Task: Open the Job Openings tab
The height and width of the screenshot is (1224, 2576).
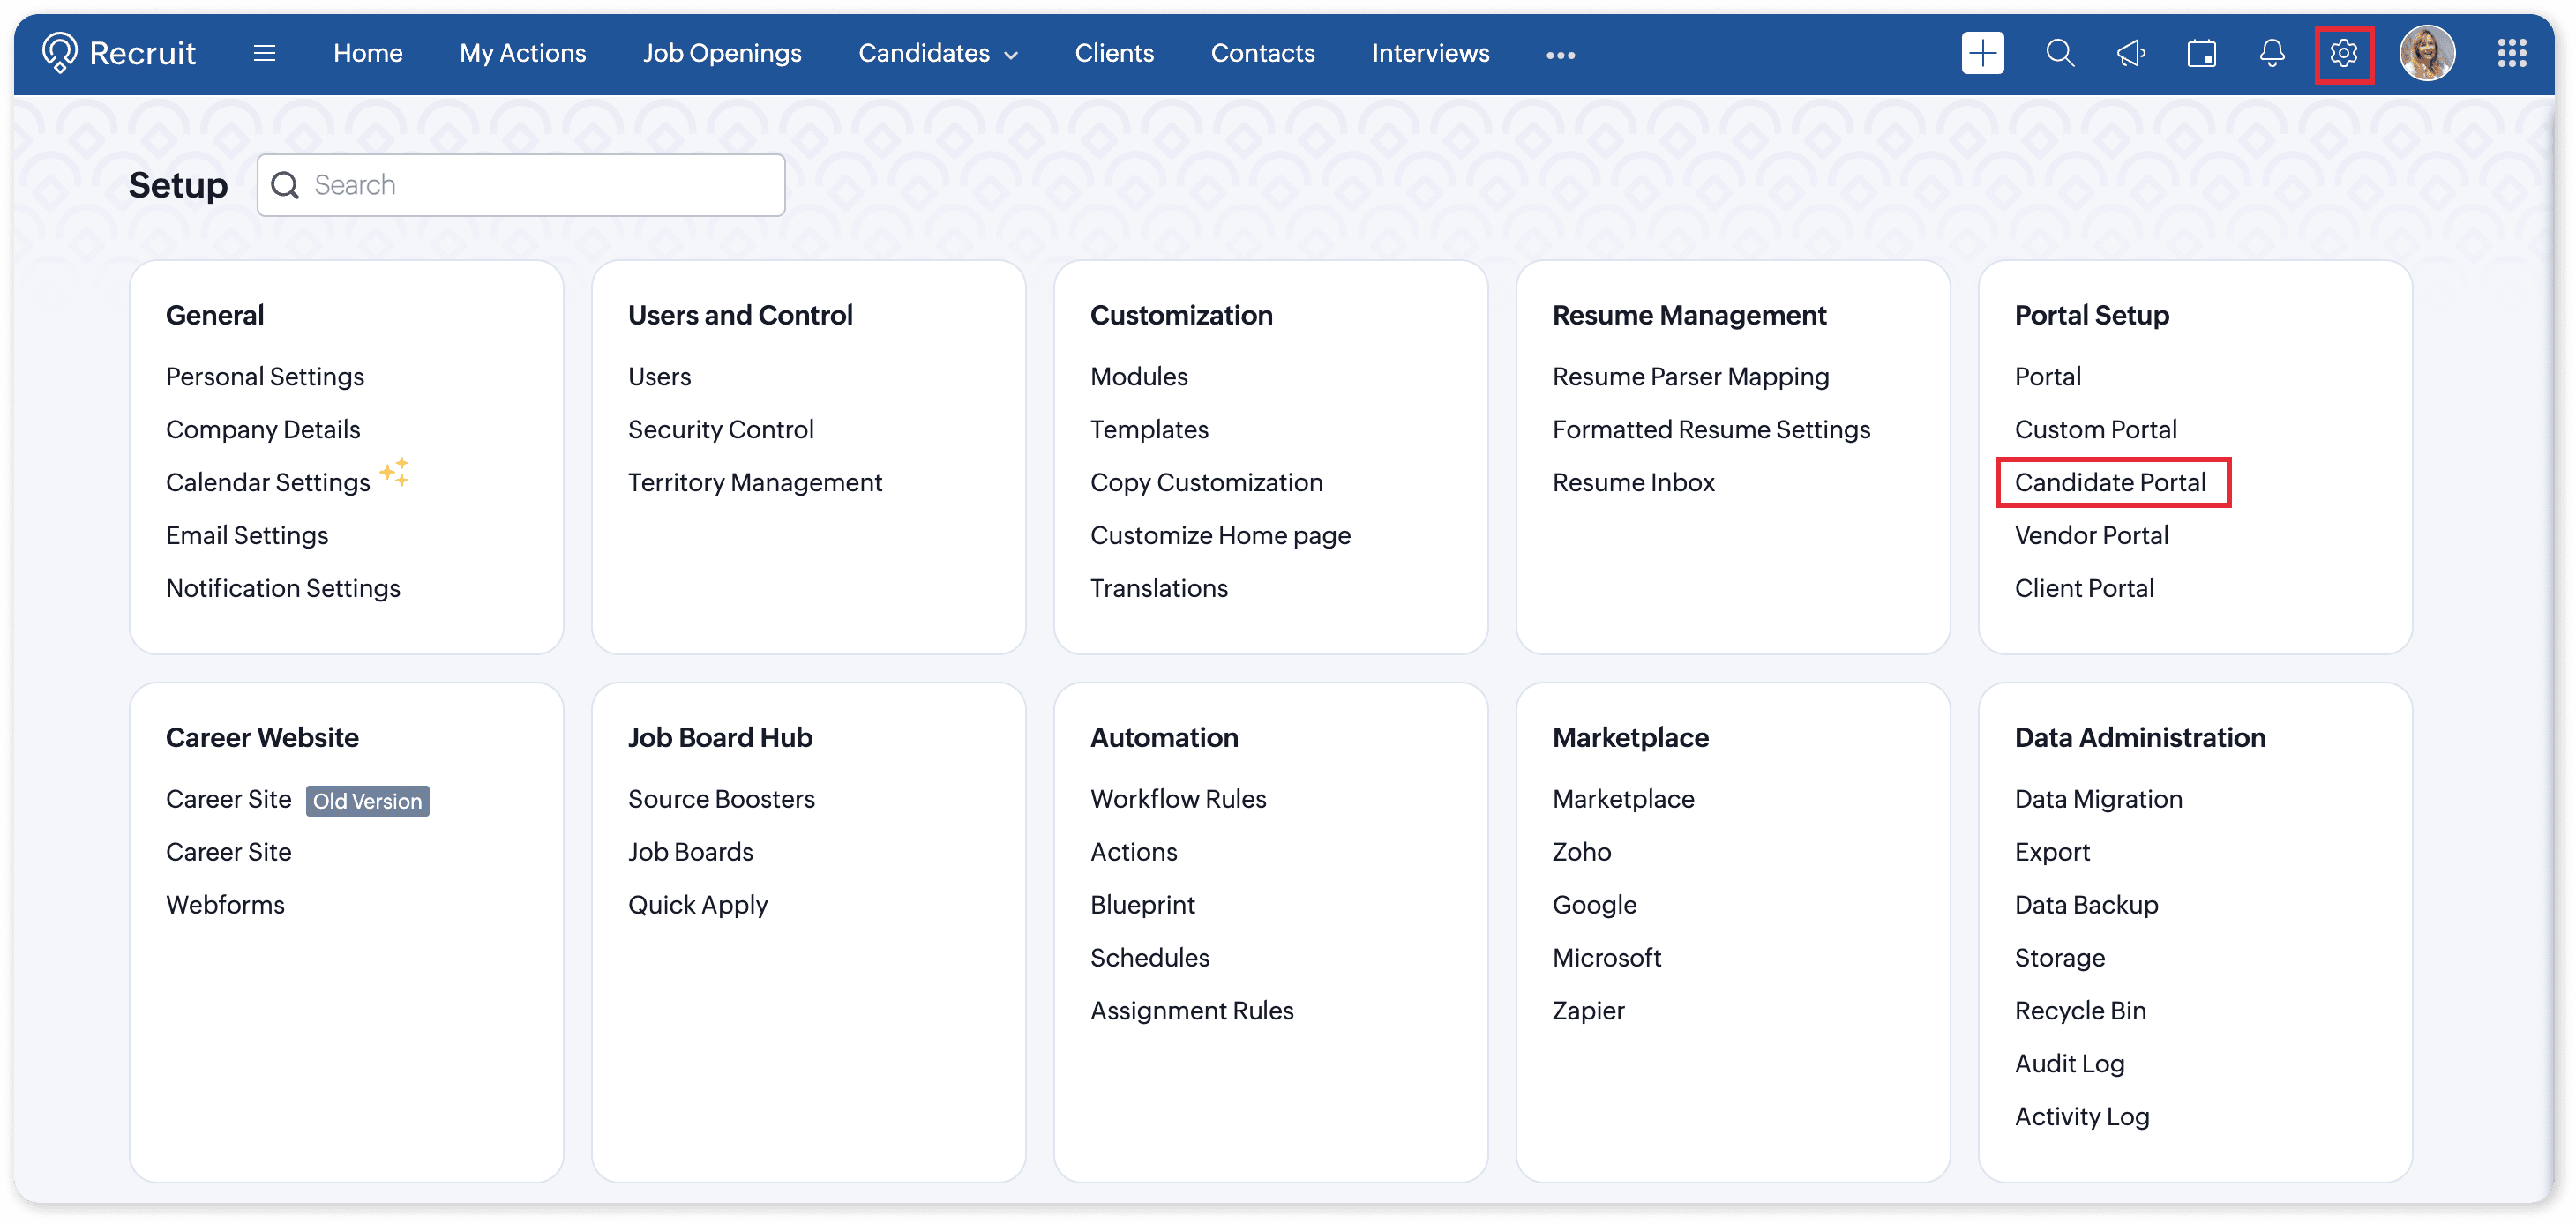Action: [x=722, y=54]
